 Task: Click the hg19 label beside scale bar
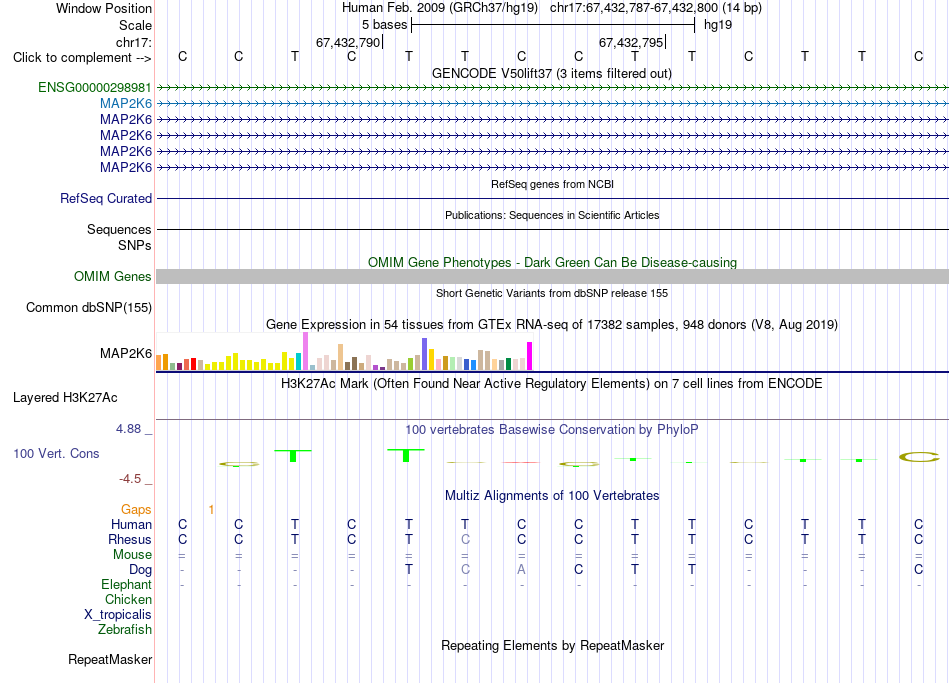coord(718,25)
